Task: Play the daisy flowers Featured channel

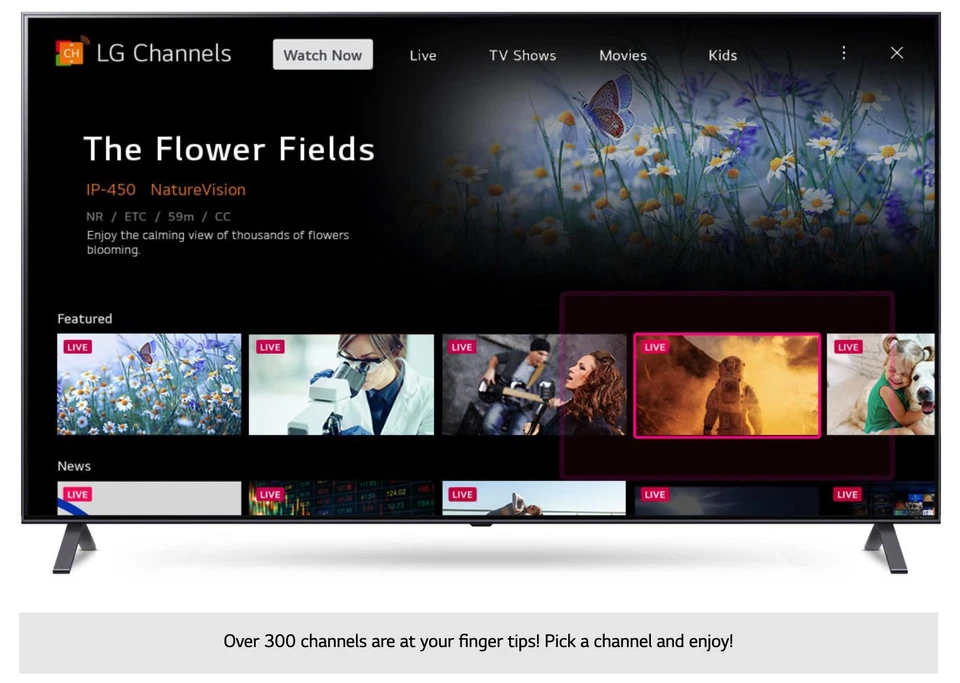Action: 148,385
